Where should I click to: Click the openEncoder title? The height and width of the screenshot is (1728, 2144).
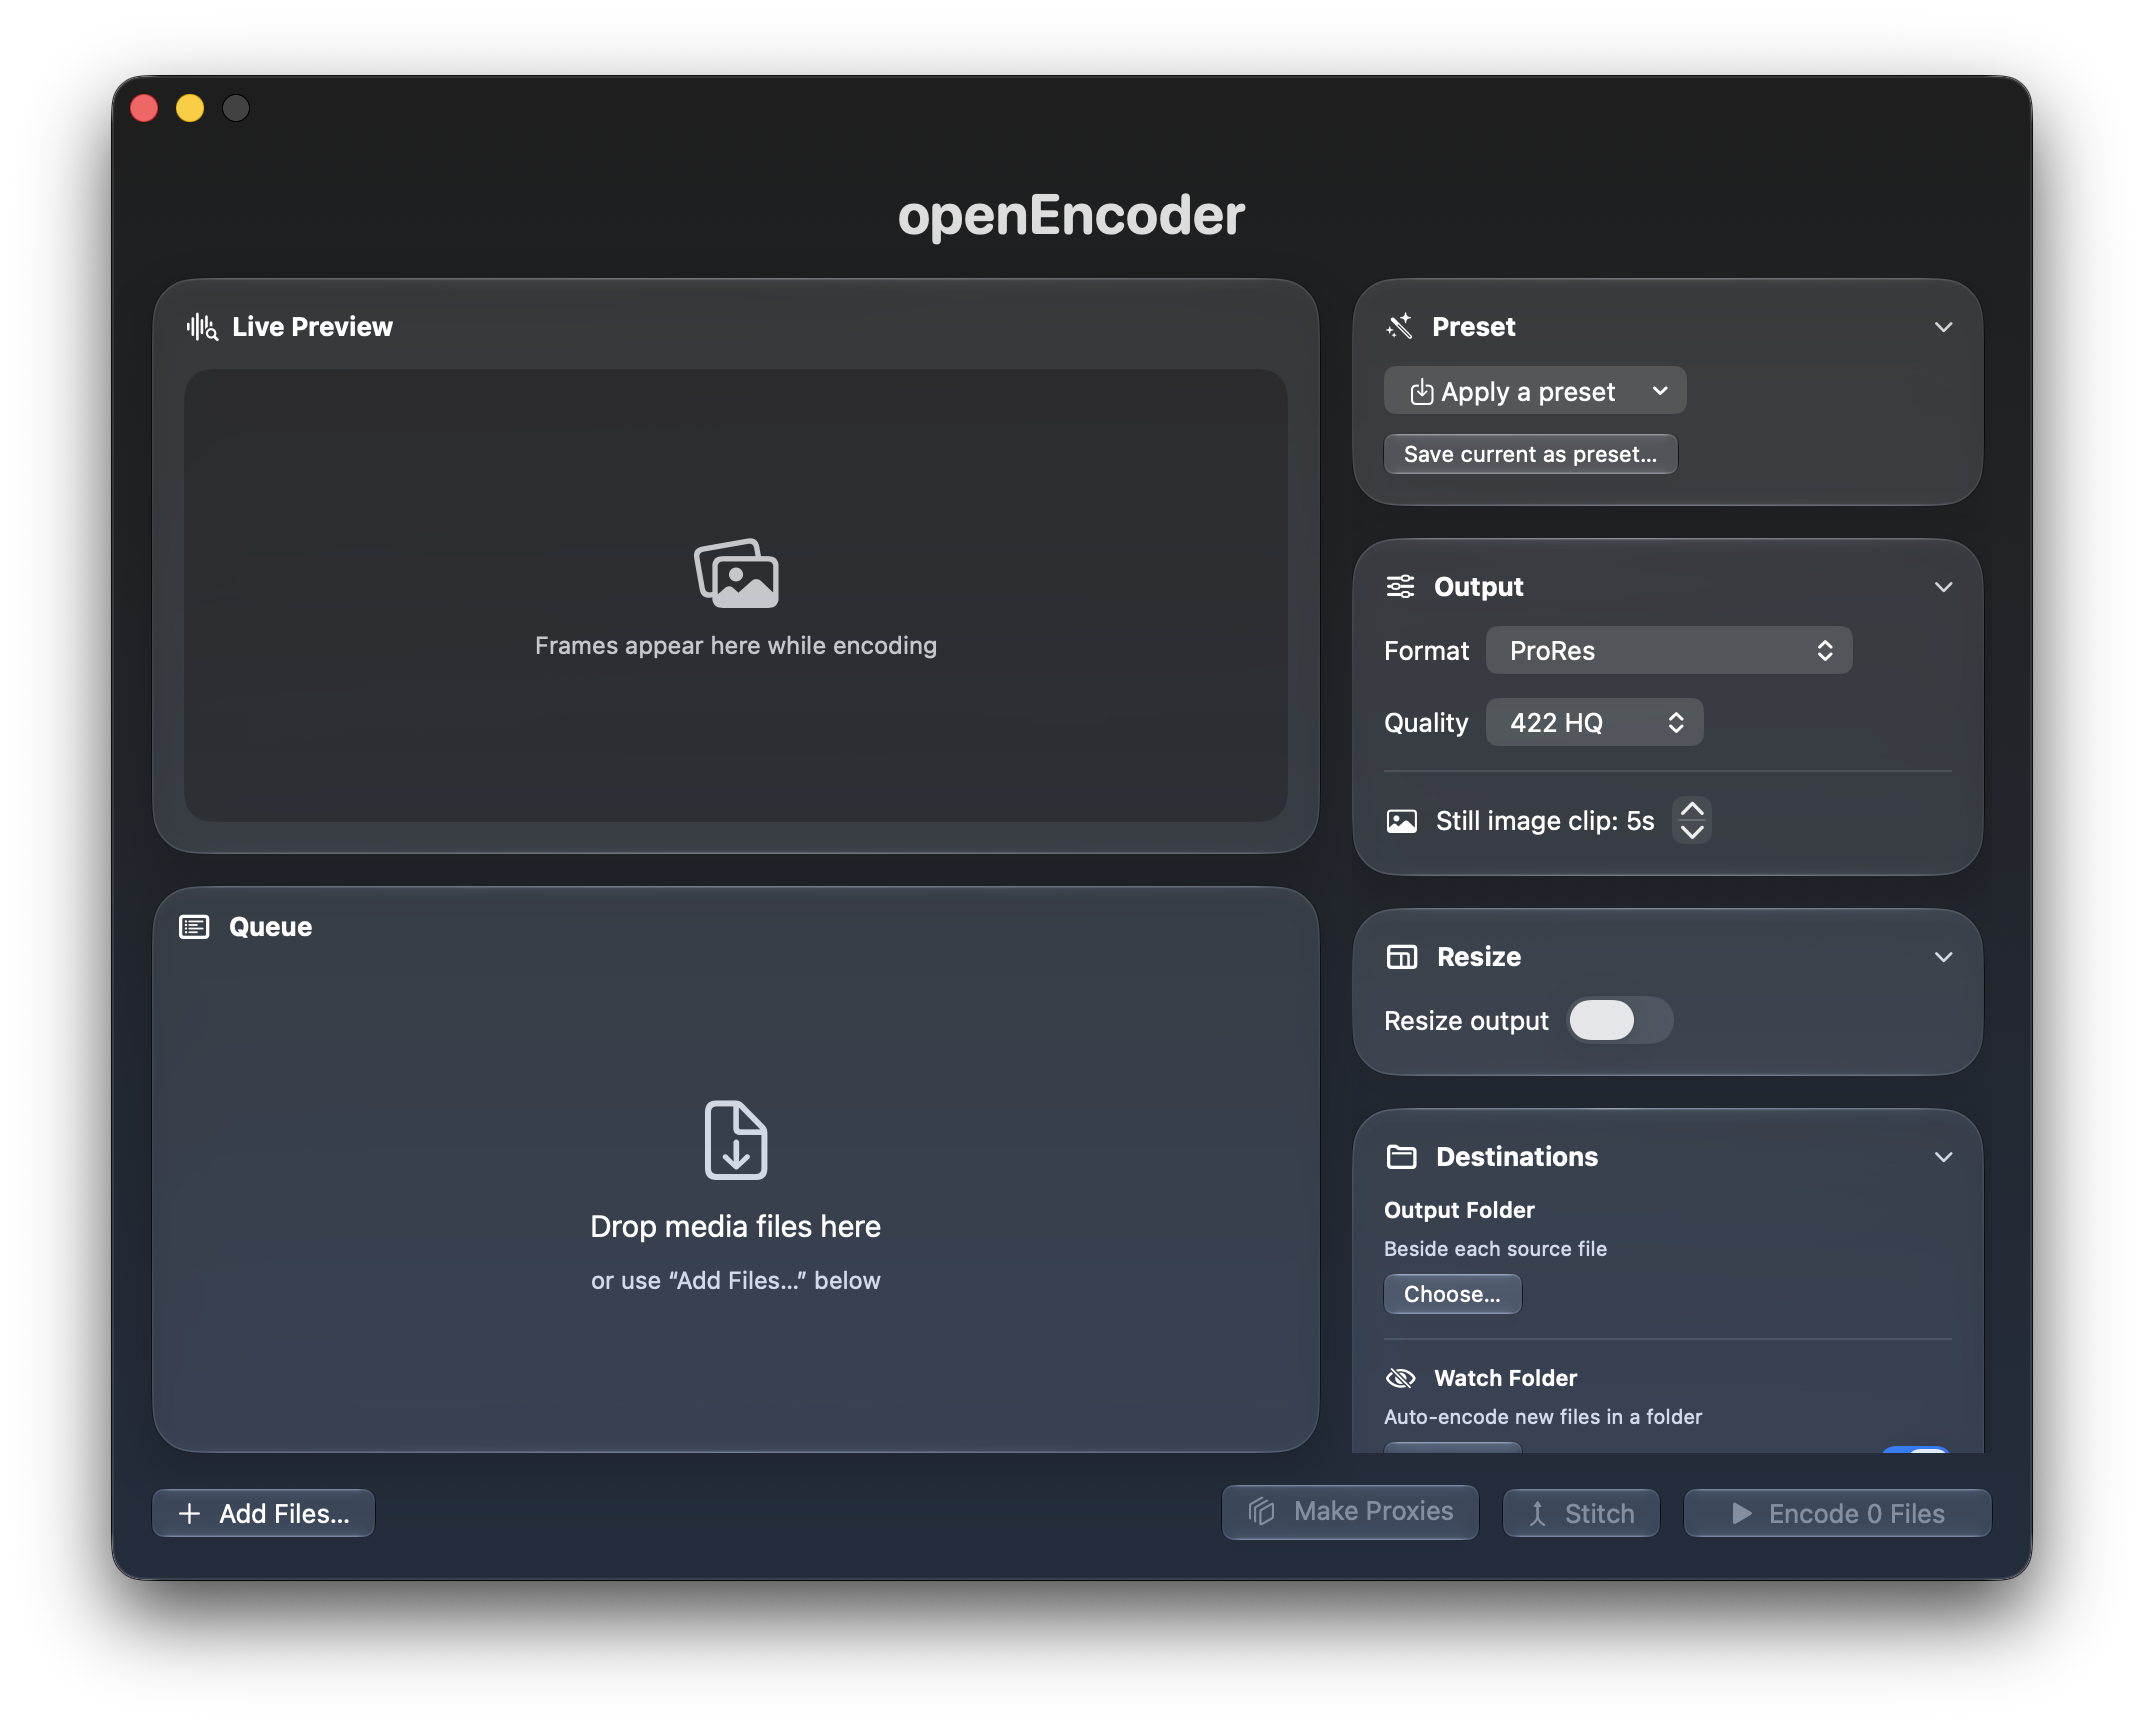pyautogui.click(x=1071, y=216)
